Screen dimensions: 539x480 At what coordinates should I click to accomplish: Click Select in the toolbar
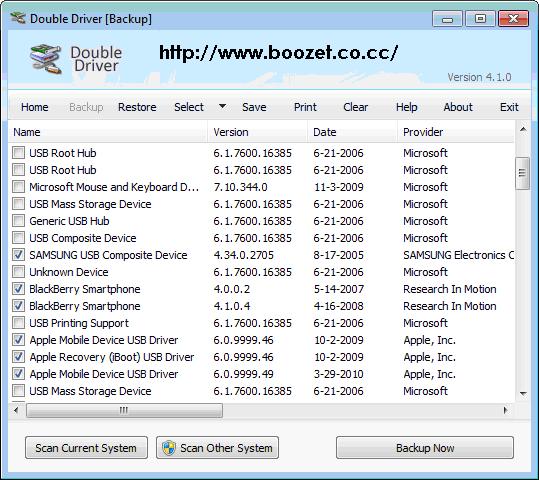(x=189, y=107)
